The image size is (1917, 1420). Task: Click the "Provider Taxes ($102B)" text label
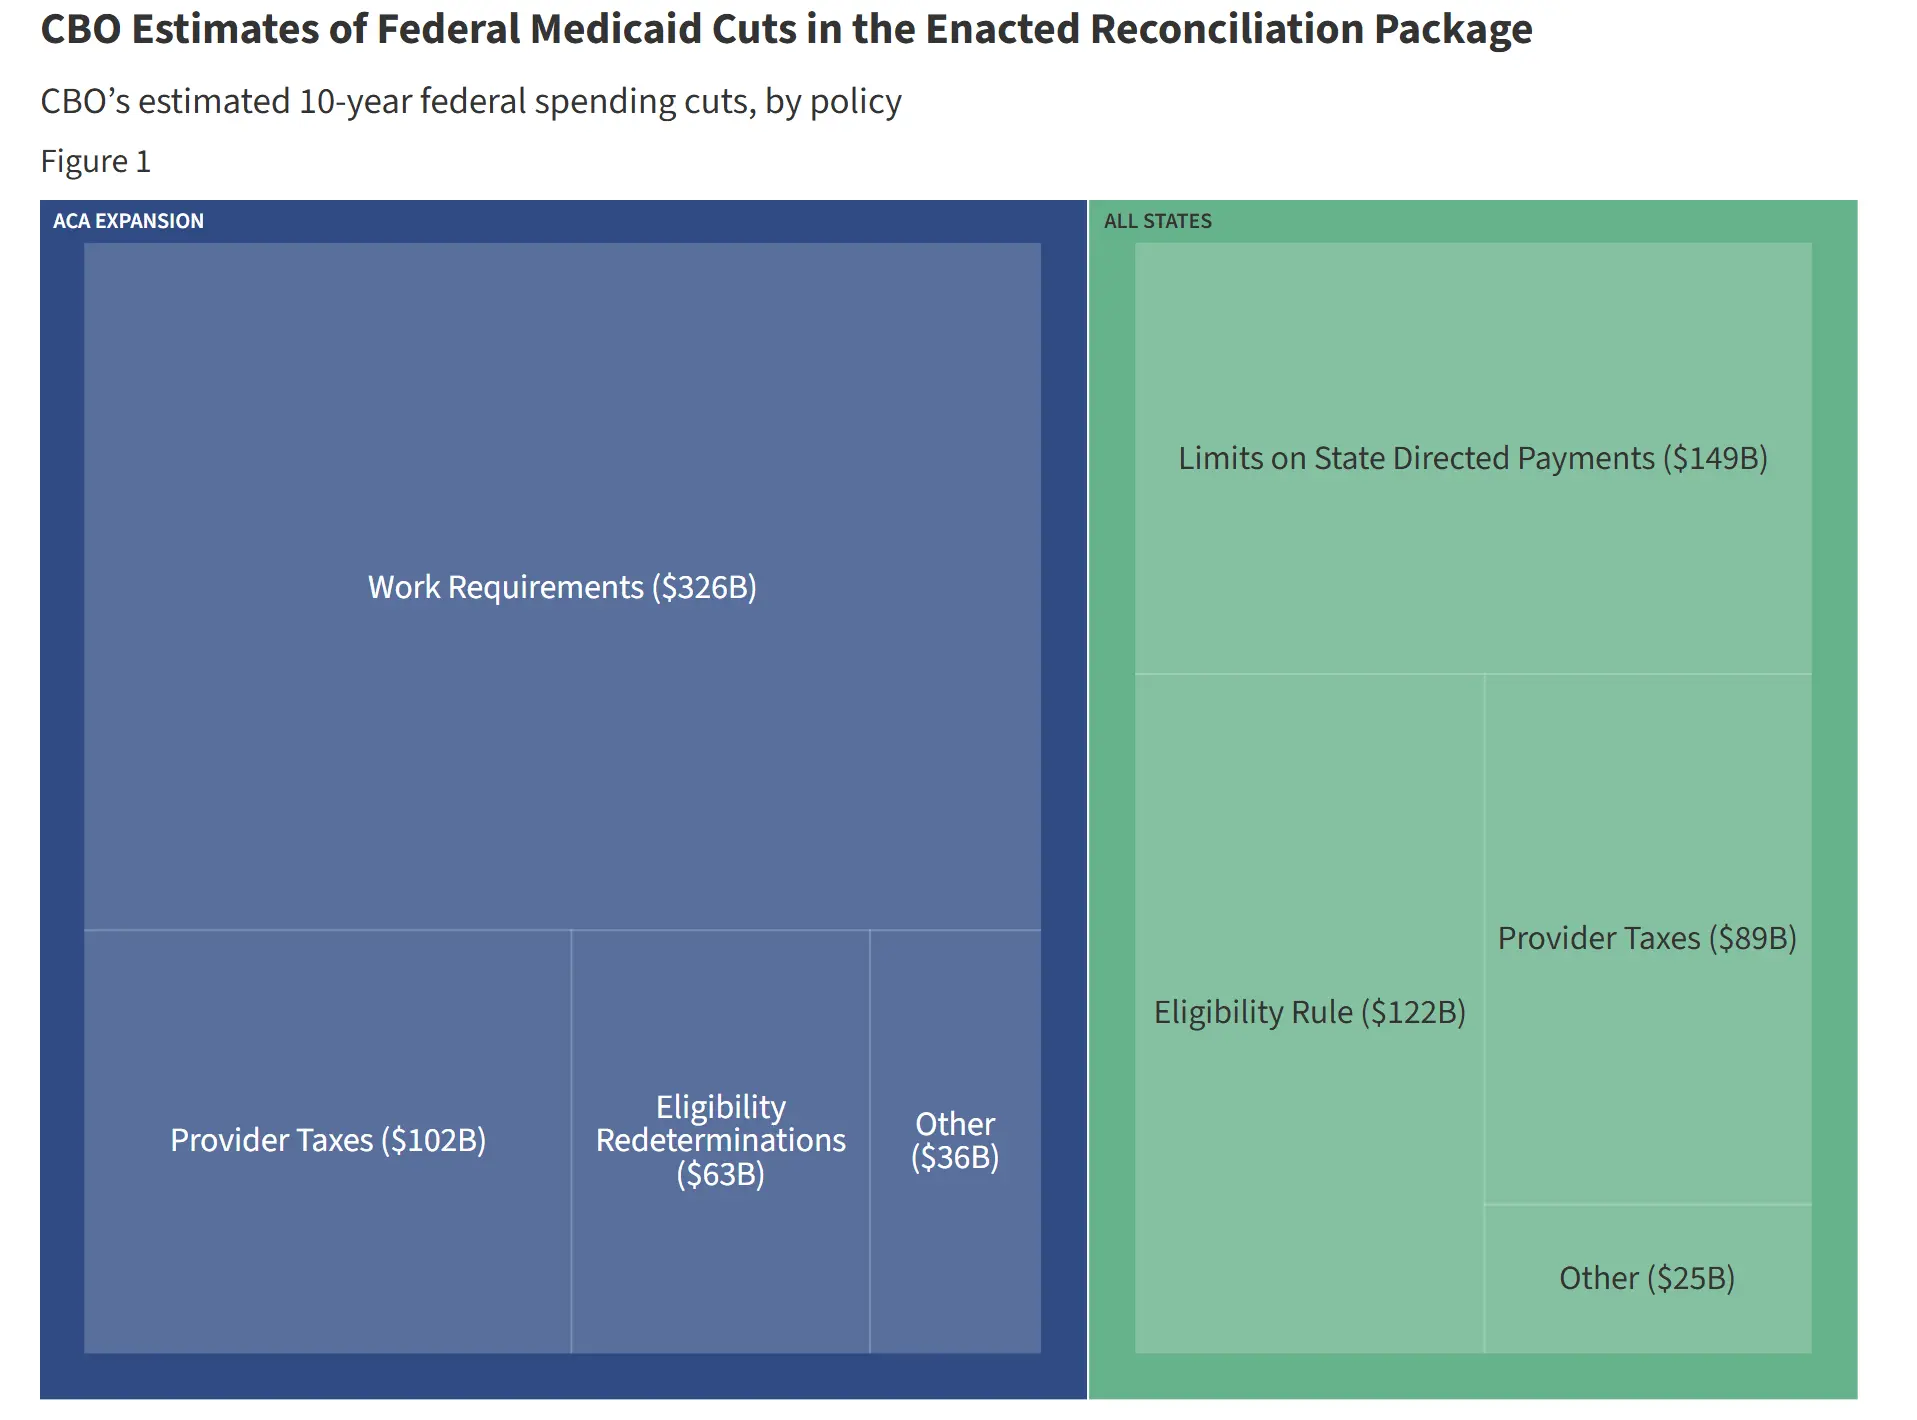click(x=327, y=1140)
